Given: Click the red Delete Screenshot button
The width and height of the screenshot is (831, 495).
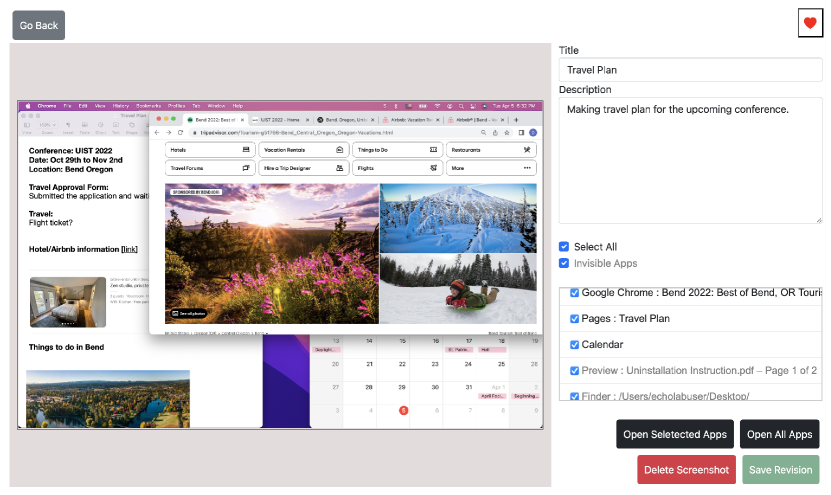Looking at the screenshot, I should pos(686,470).
